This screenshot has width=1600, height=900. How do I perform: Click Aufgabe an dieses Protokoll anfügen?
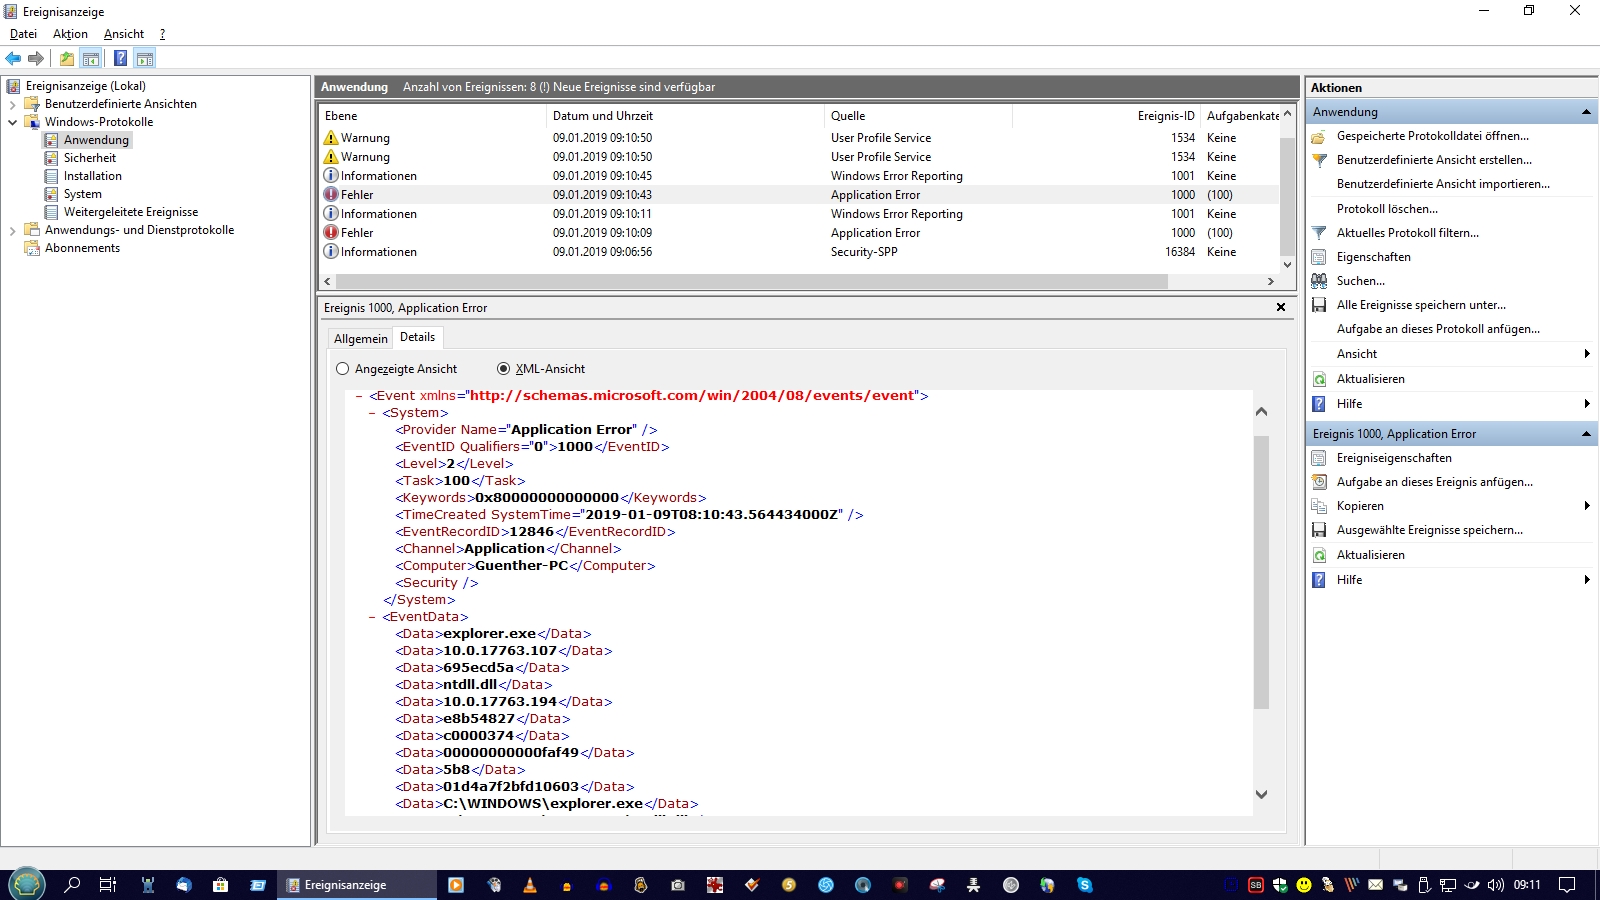click(1438, 329)
